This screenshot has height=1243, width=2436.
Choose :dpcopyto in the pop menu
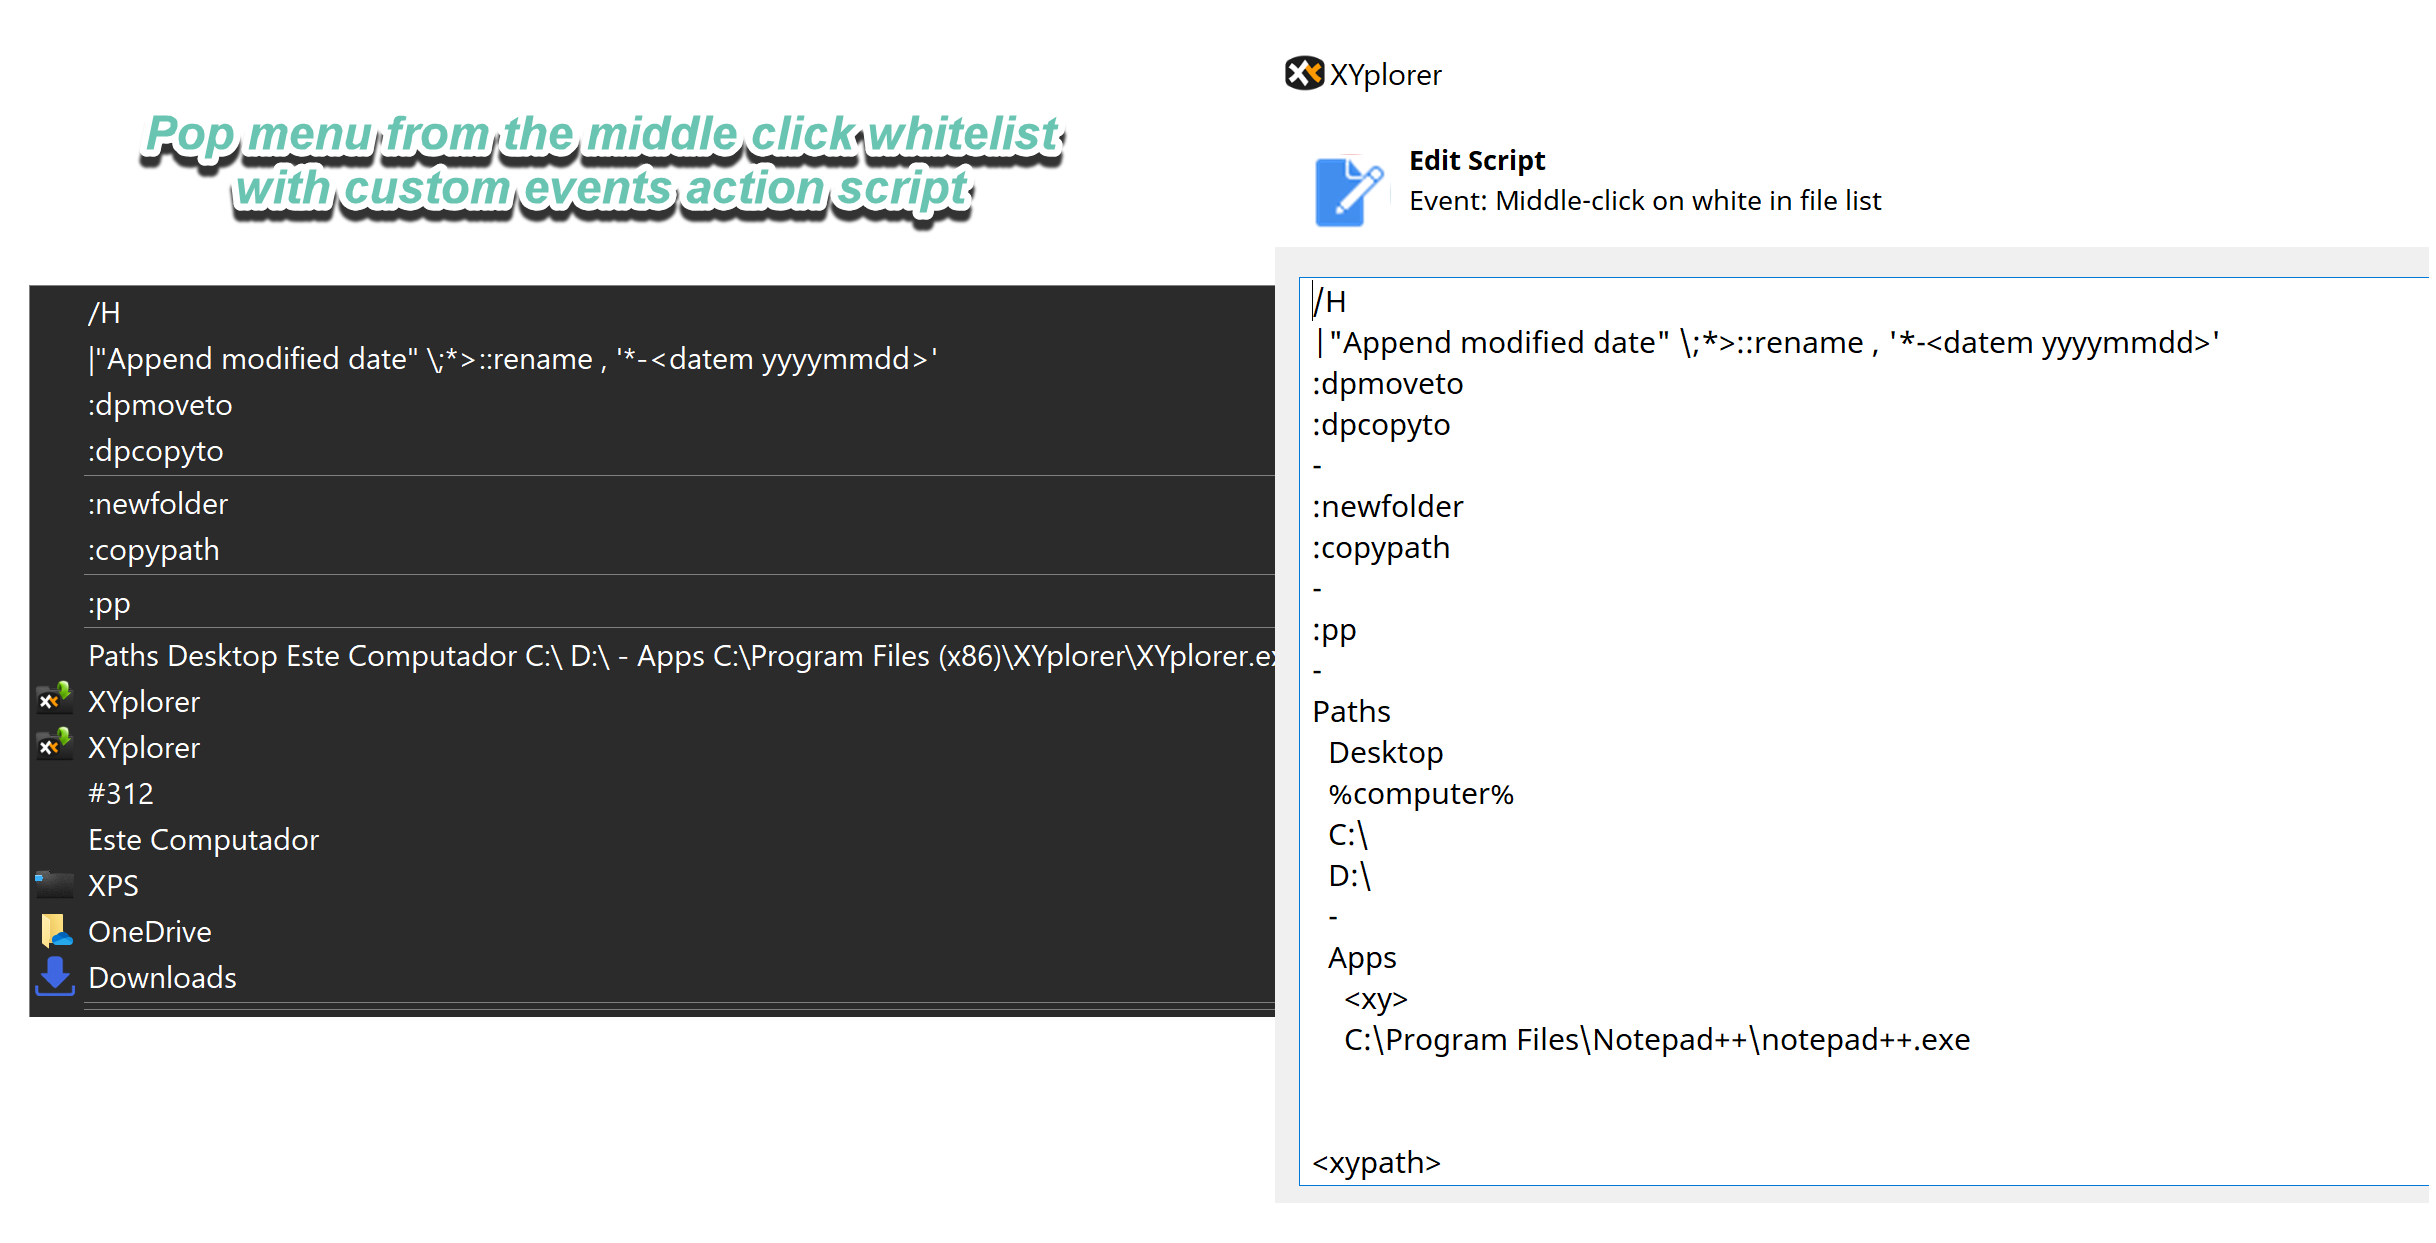[155, 451]
